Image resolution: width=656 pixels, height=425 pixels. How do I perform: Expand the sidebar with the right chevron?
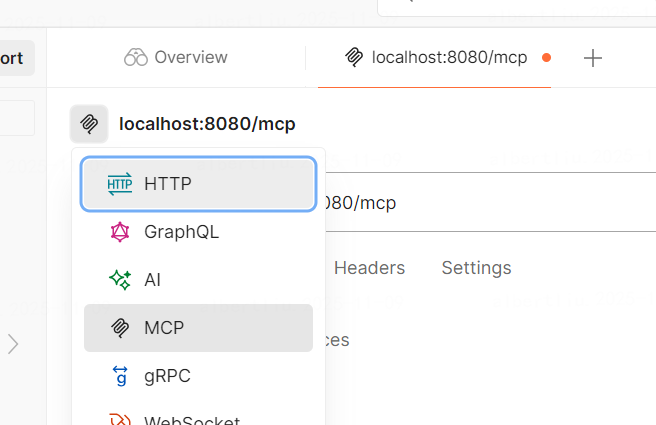pos(13,344)
